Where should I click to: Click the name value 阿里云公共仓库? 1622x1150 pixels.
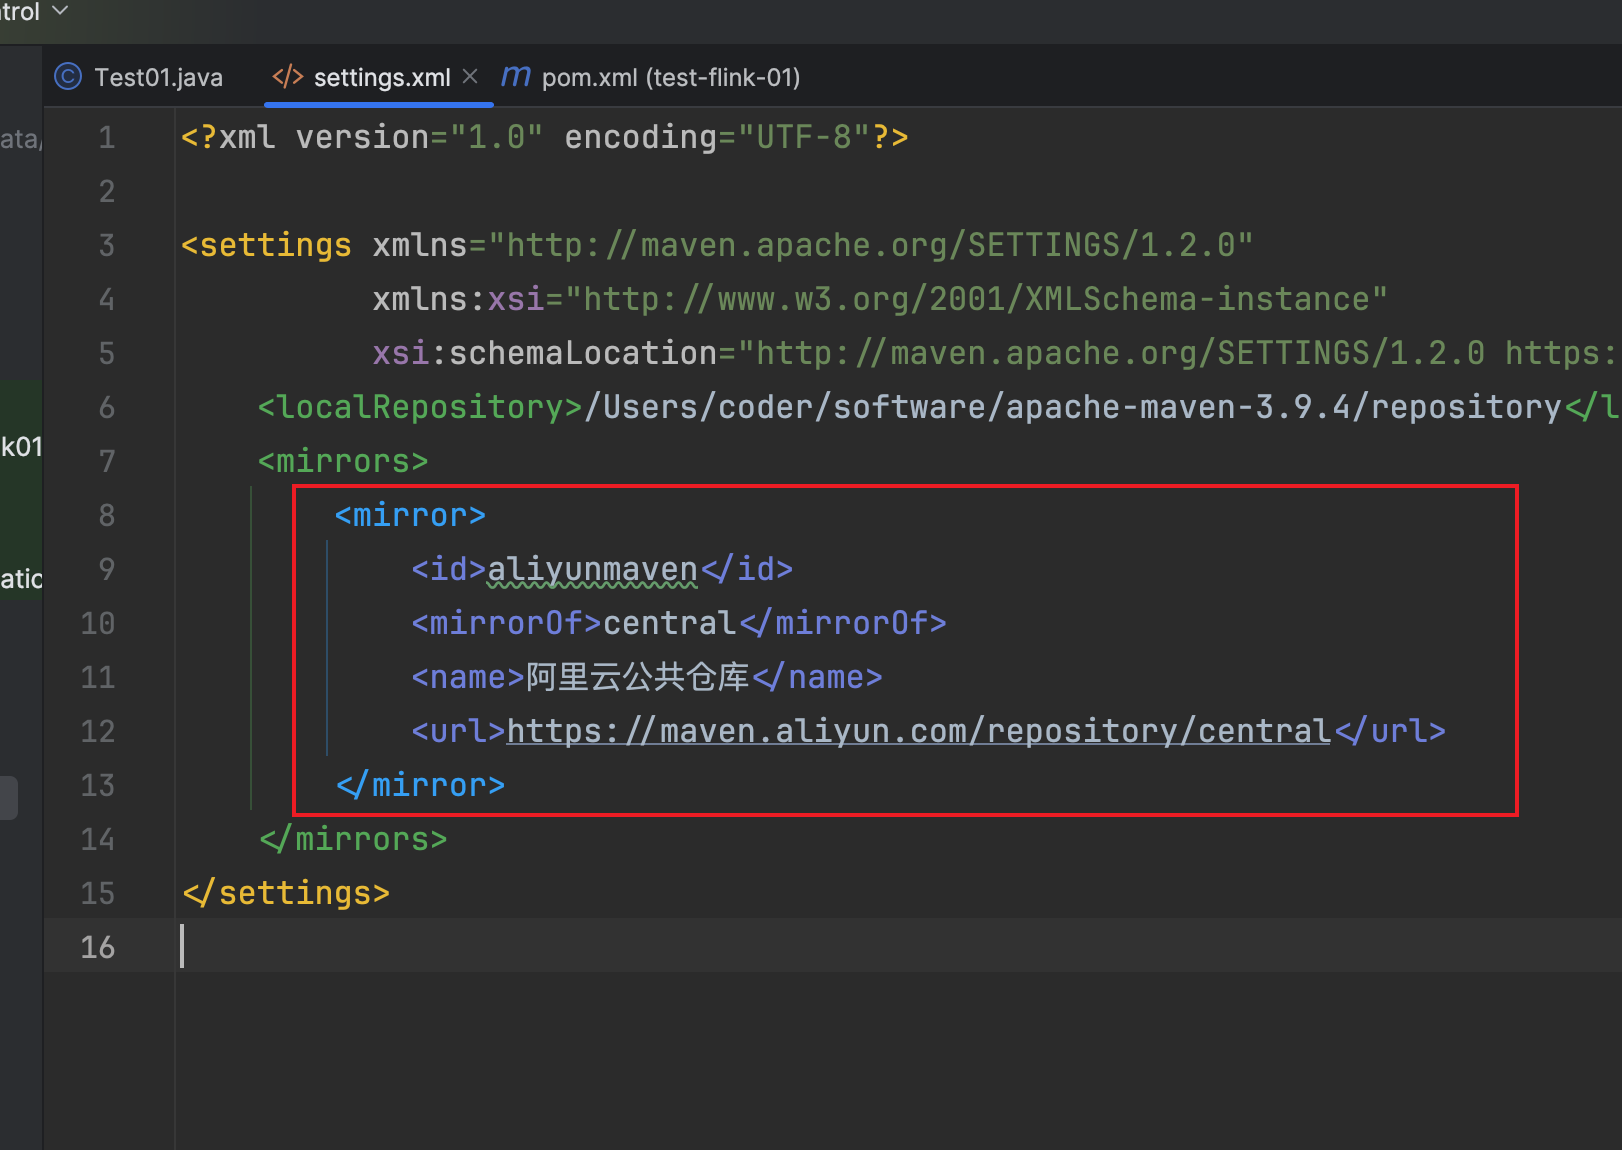click(638, 677)
